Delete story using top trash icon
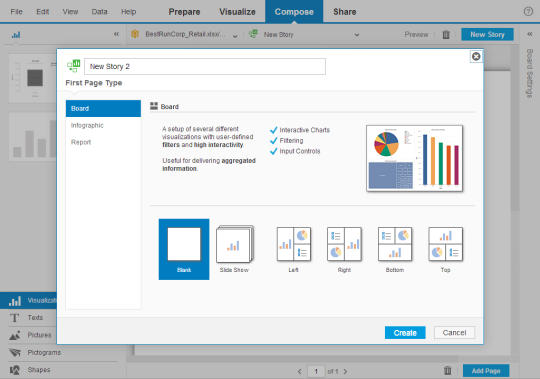 tap(446, 34)
